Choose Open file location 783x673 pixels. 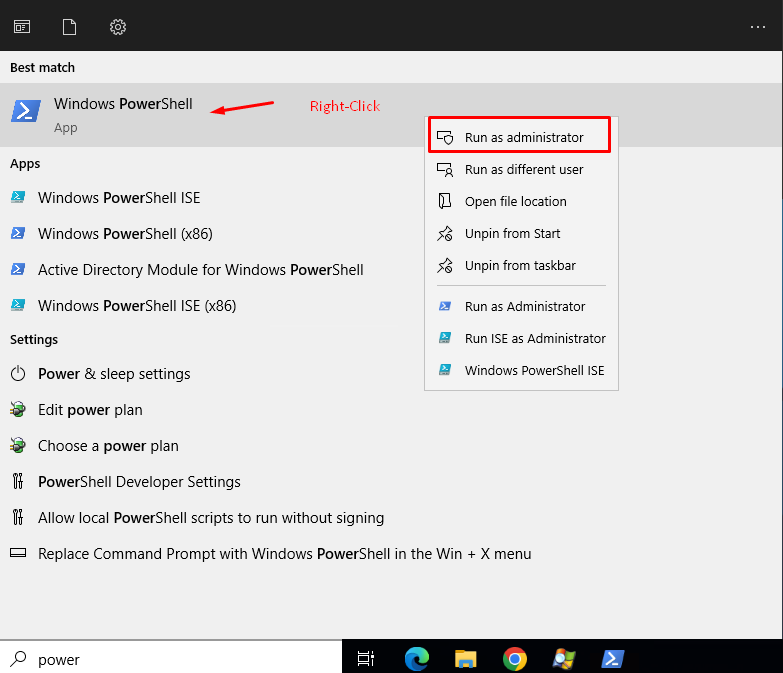[x=515, y=201]
